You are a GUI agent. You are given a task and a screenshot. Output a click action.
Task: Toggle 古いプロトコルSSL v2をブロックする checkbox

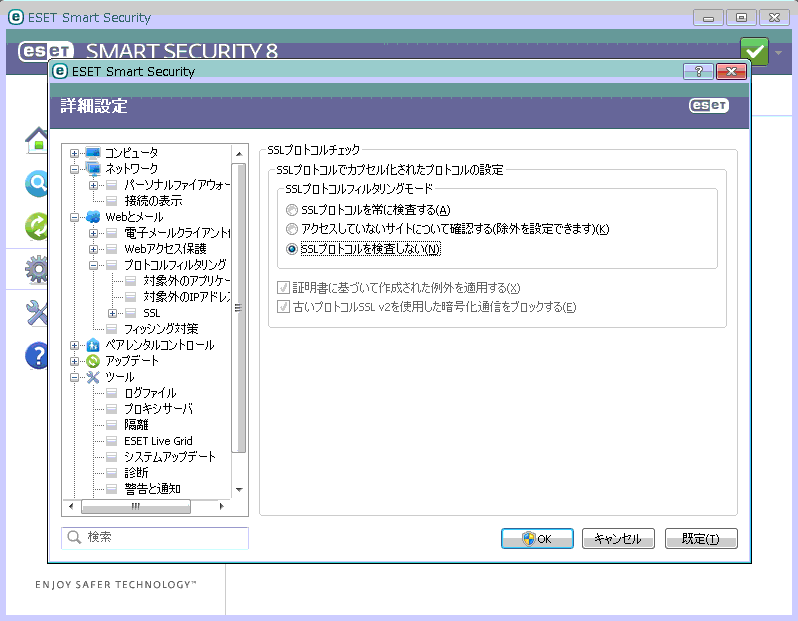(283, 307)
